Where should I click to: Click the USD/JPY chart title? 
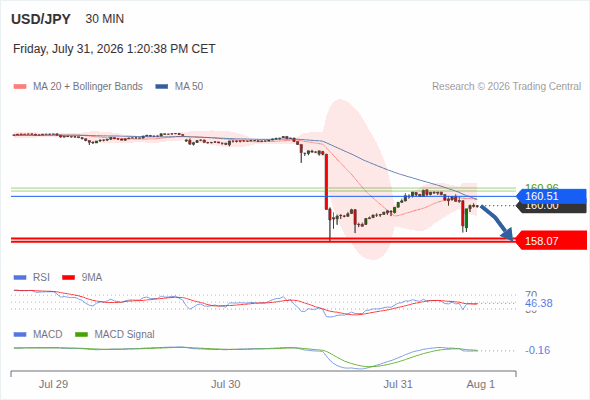coord(41,19)
